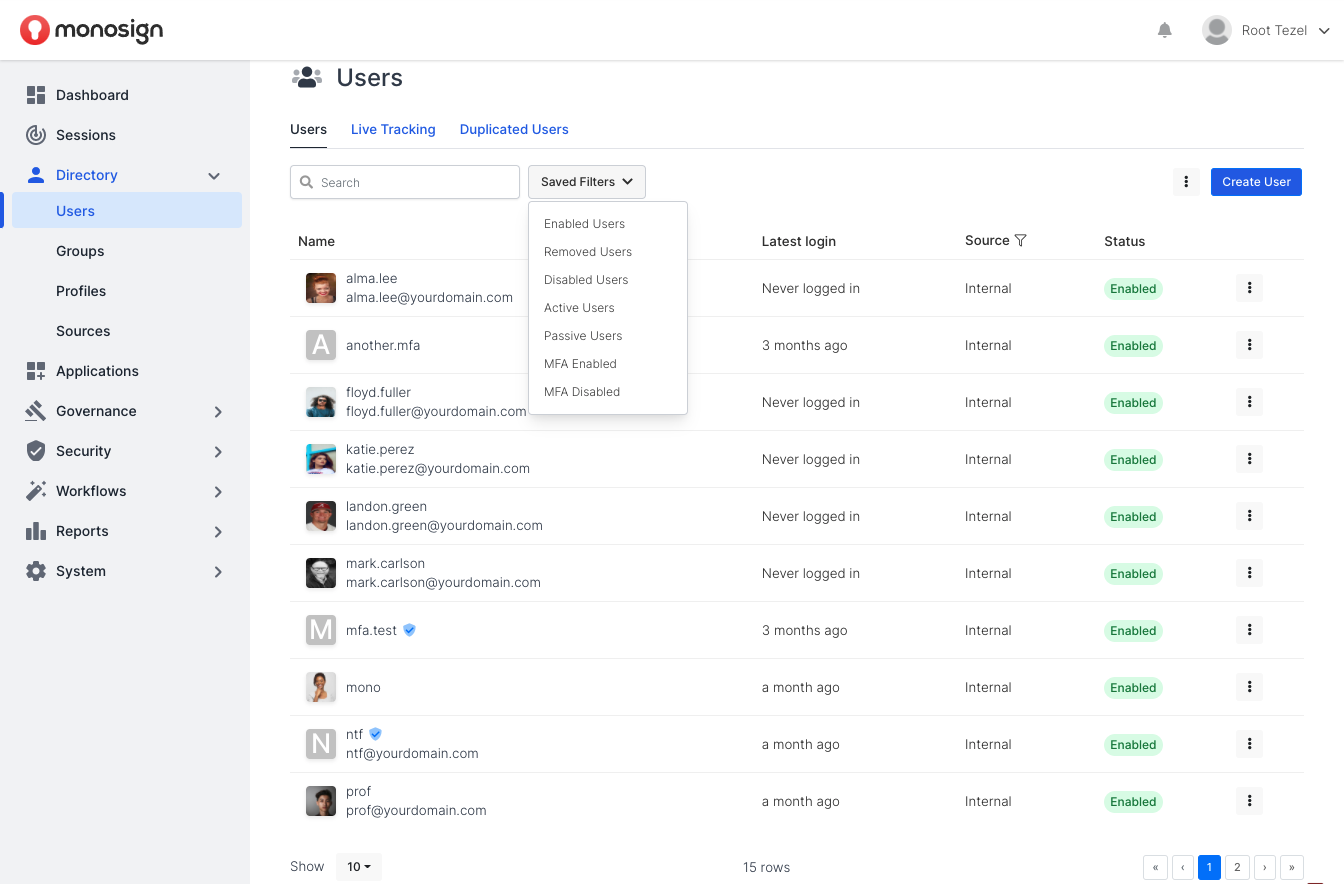This screenshot has width=1344, height=884.
Task: Jump to the first page arrow
Action: point(1155,867)
